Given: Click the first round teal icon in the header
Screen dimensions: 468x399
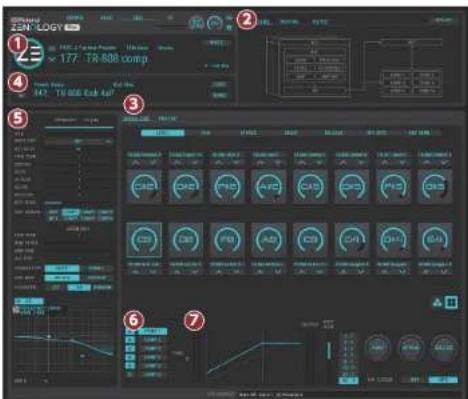Looking at the screenshot, I should pyautogui.click(x=197, y=23).
